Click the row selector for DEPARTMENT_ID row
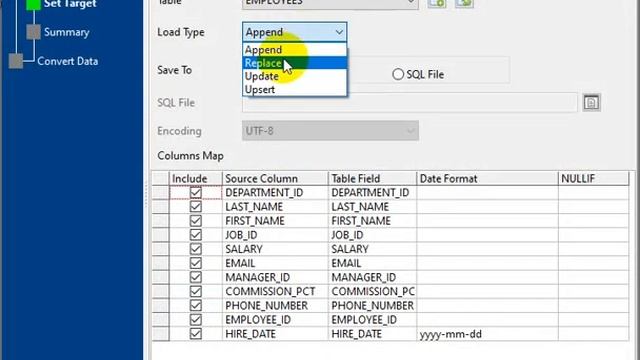The image size is (640, 360). (x=160, y=192)
